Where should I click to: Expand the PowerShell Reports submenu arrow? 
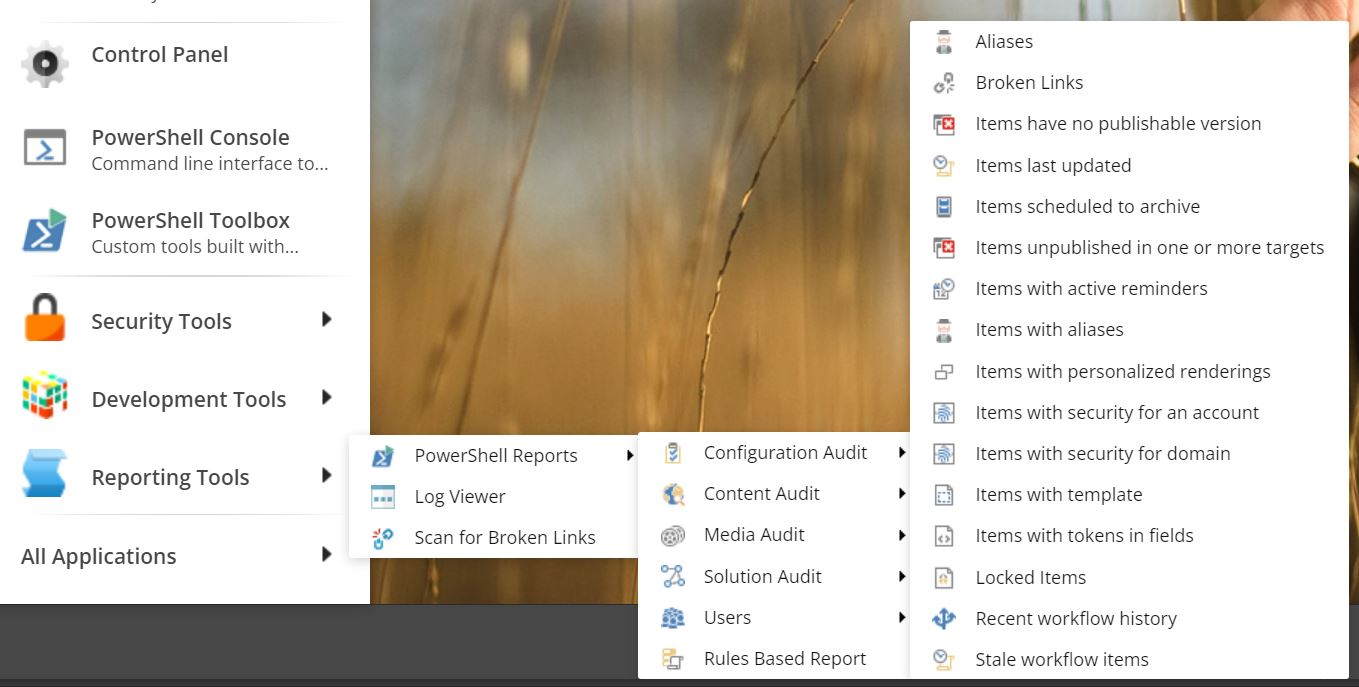coord(629,456)
